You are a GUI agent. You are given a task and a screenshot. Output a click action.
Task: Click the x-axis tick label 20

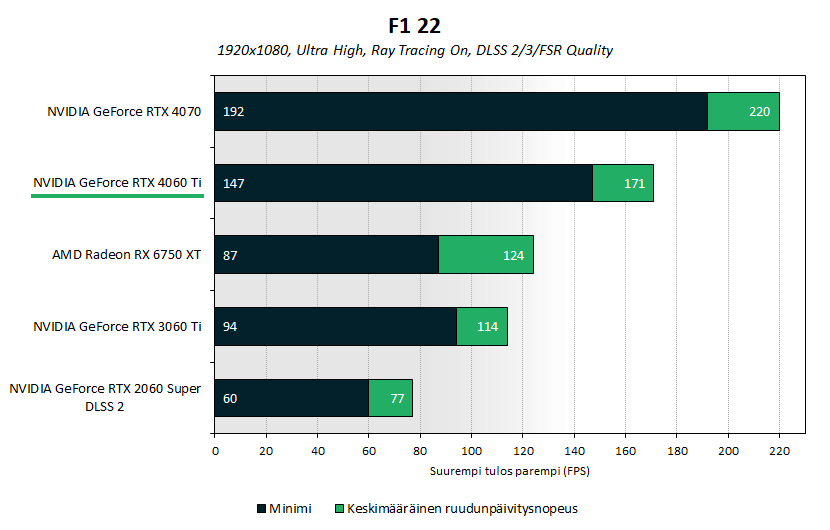(x=266, y=451)
